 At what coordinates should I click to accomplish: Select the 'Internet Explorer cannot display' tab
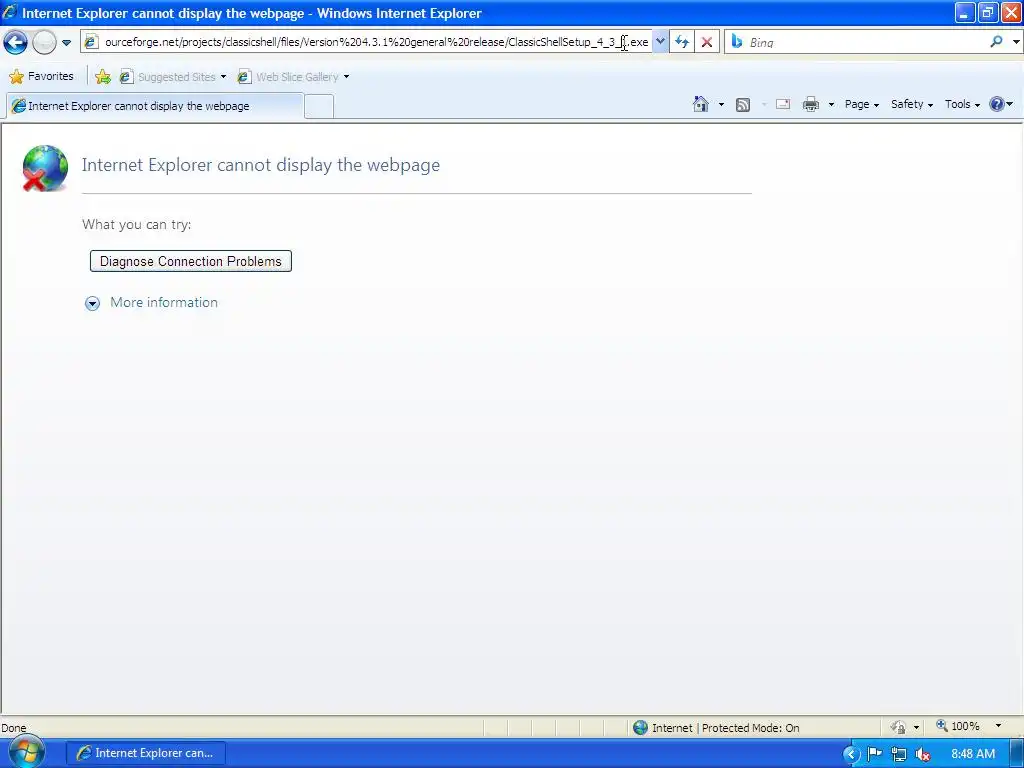[x=155, y=106]
